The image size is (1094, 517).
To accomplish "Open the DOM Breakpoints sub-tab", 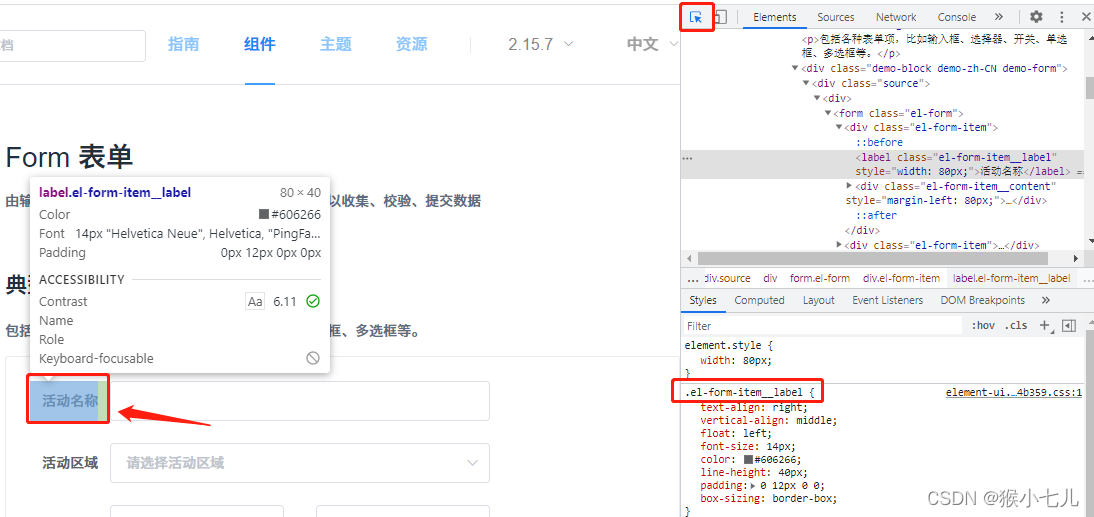I will 982,300.
